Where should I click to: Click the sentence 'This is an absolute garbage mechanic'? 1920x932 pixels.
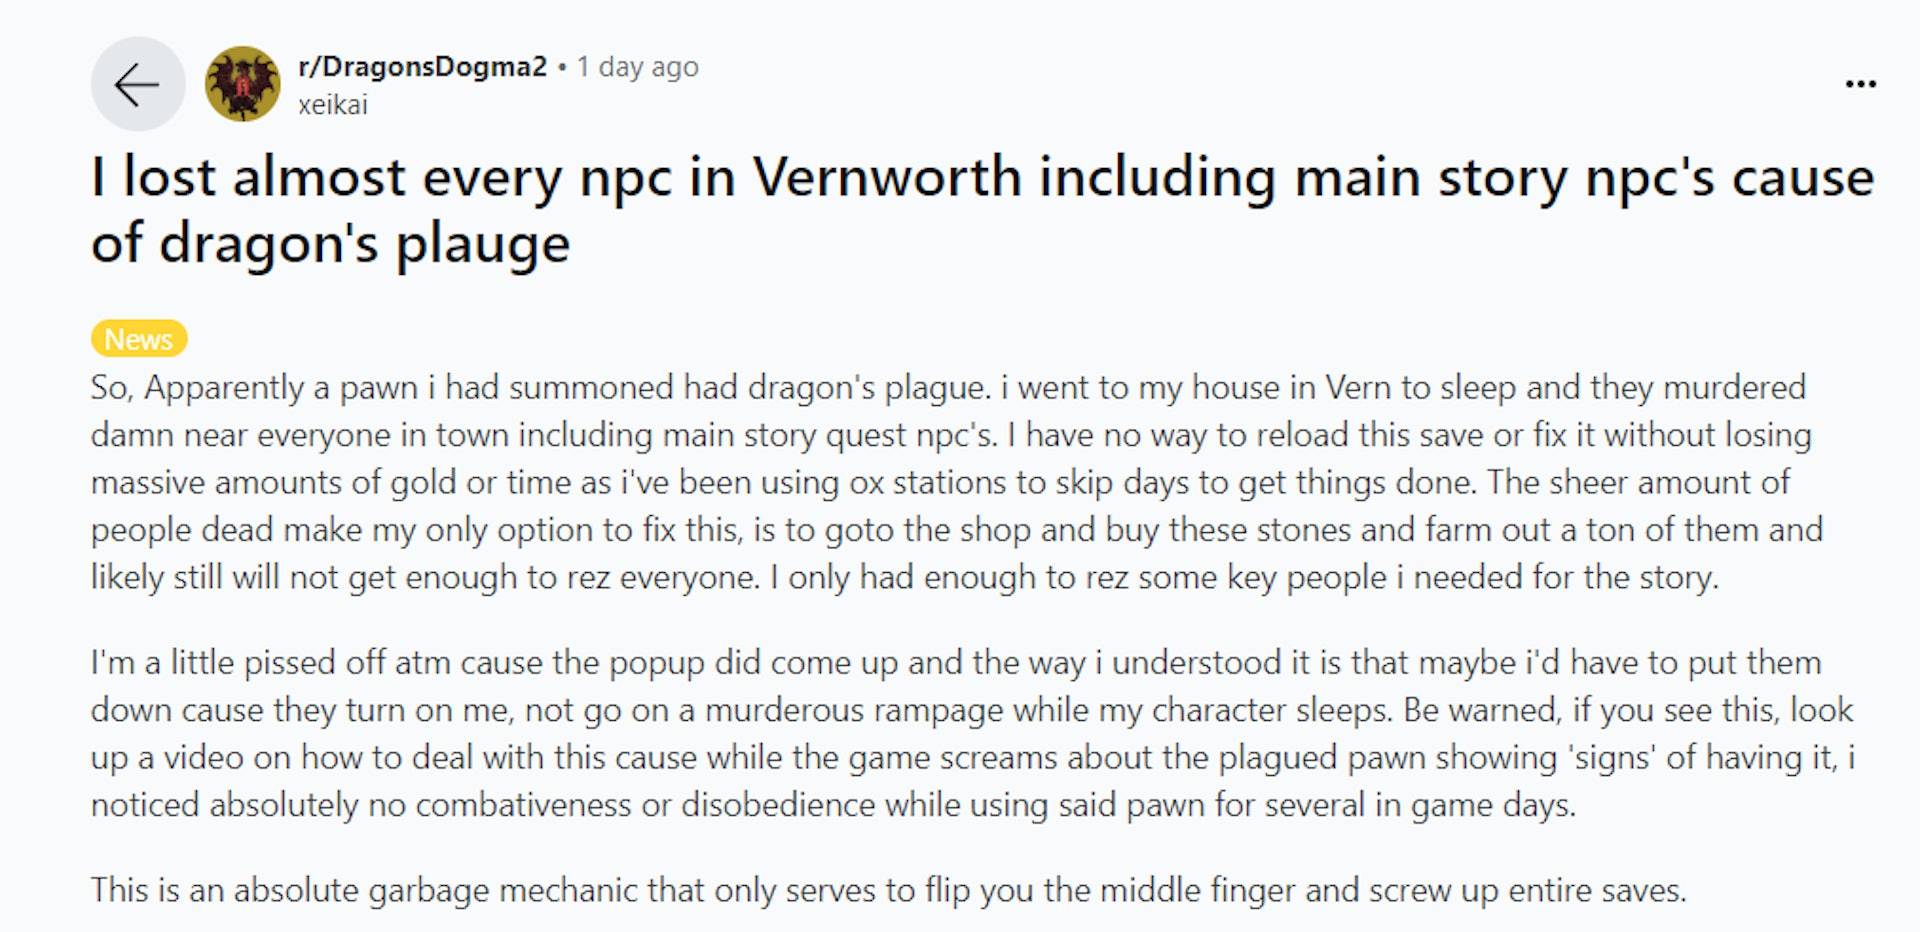pos(888,889)
